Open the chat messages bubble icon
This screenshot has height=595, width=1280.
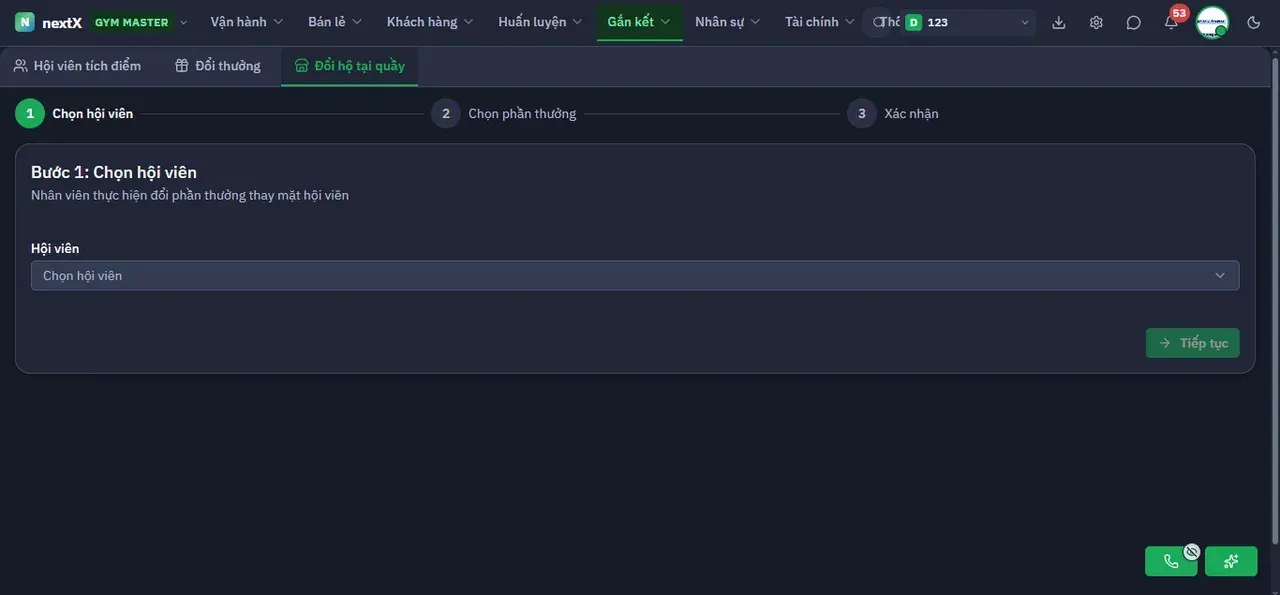point(1133,22)
